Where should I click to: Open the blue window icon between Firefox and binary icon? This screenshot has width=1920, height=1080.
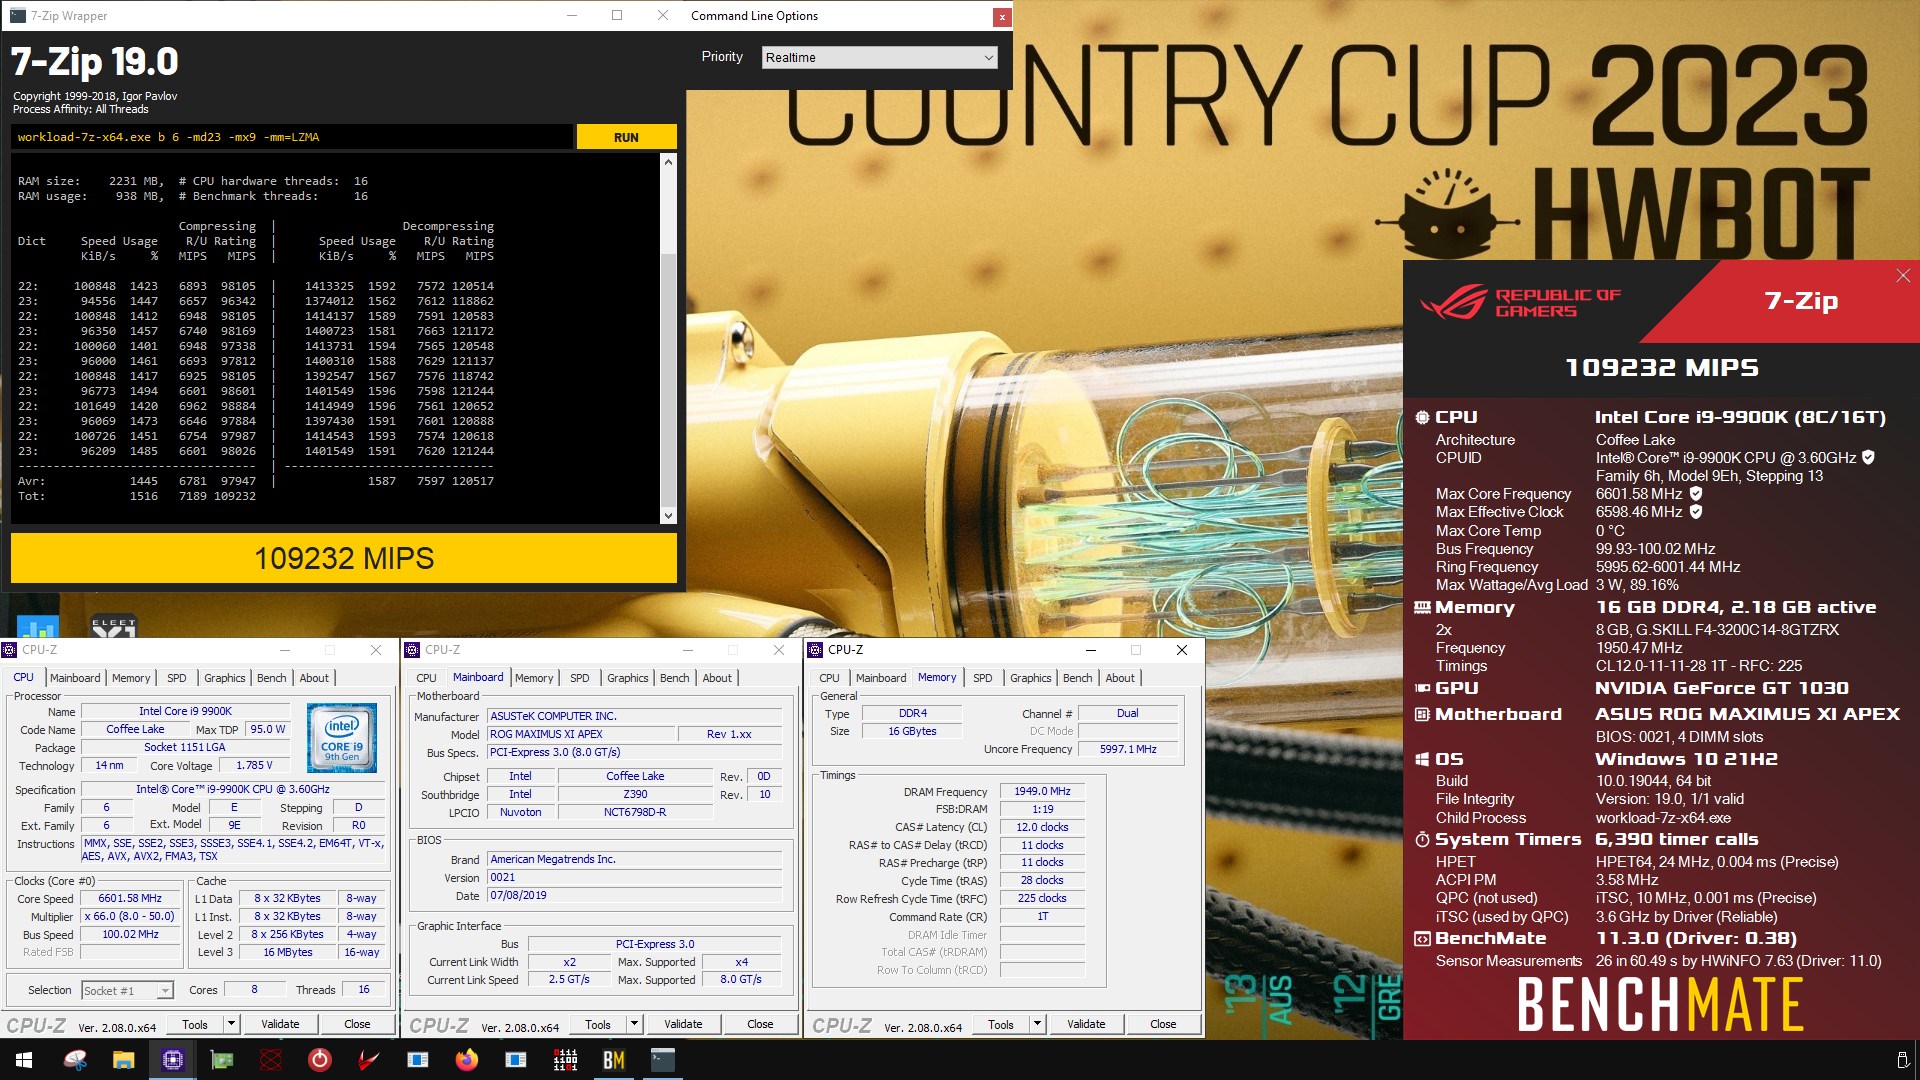pos(516,1060)
